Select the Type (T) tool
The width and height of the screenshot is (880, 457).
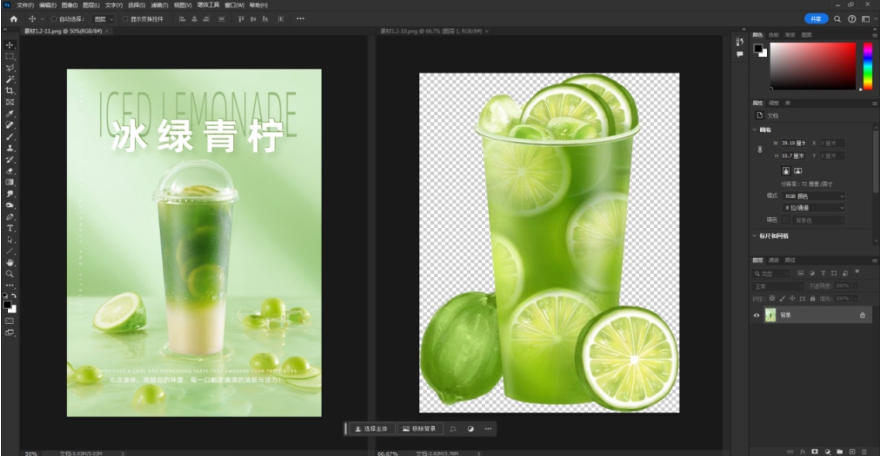click(10, 228)
